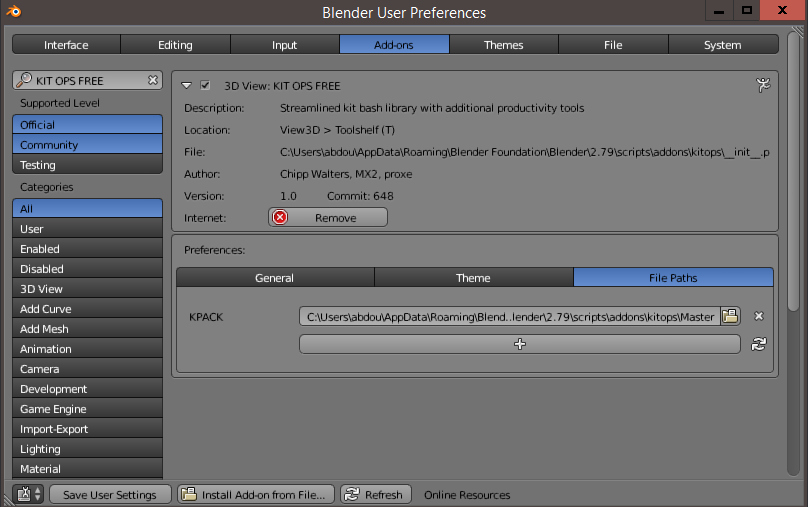808x507 pixels.
Task: Select the Animation category
Action: tap(87, 349)
